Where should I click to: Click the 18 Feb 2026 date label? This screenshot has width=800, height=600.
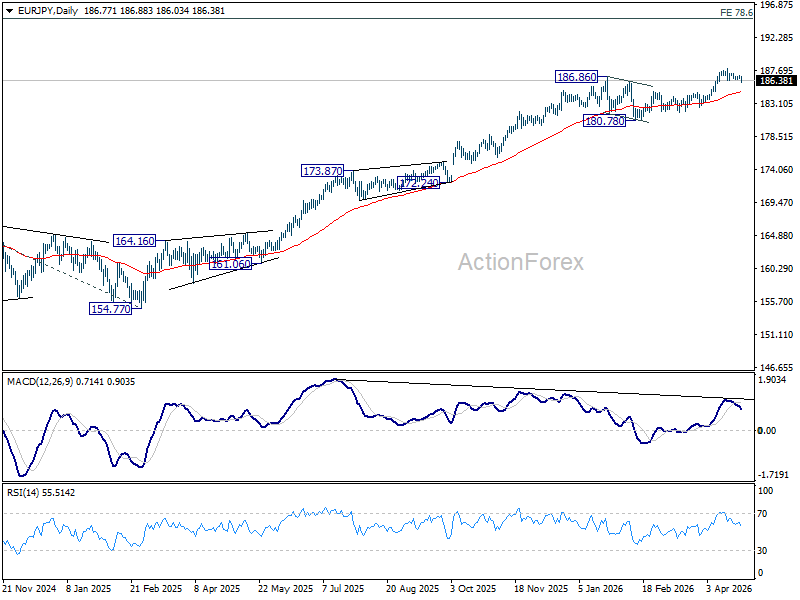coord(668,588)
